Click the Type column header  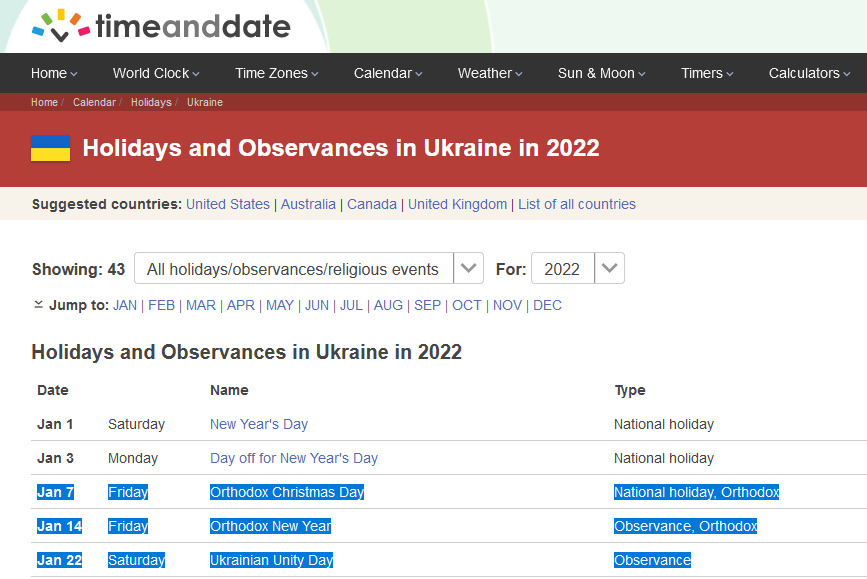[x=630, y=390]
